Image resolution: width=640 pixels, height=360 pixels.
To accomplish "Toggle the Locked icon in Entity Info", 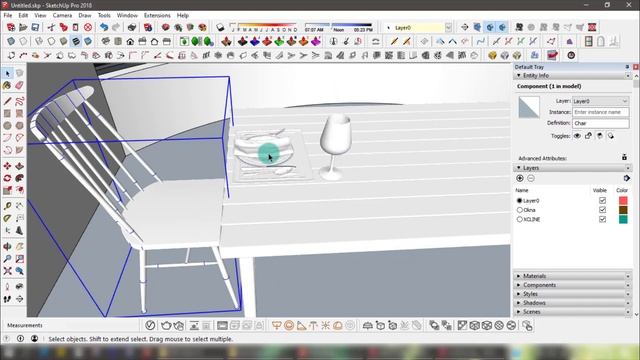I will [x=588, y=136].
